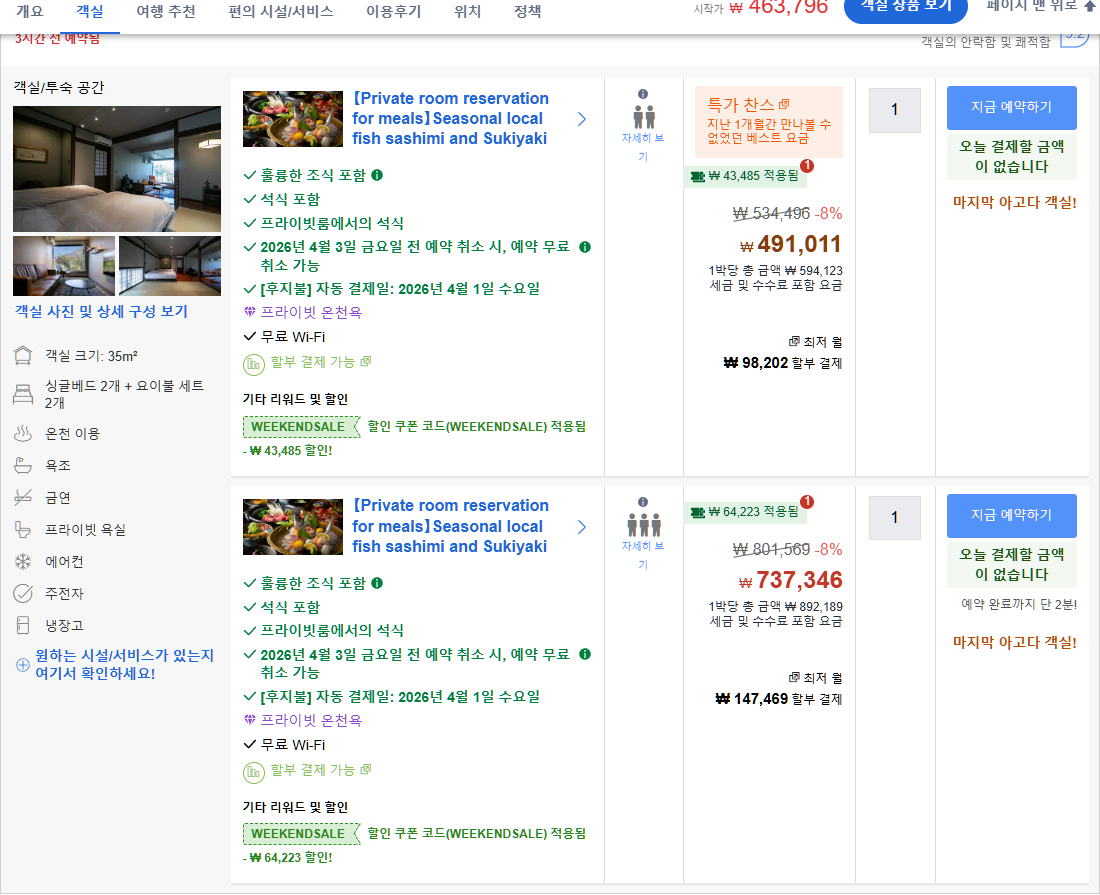The height and width of the screenshot is (895, 1100).
Task: Open 객실 사진 및 상세 구성 보기 link
Action: (x=102, y=311)
